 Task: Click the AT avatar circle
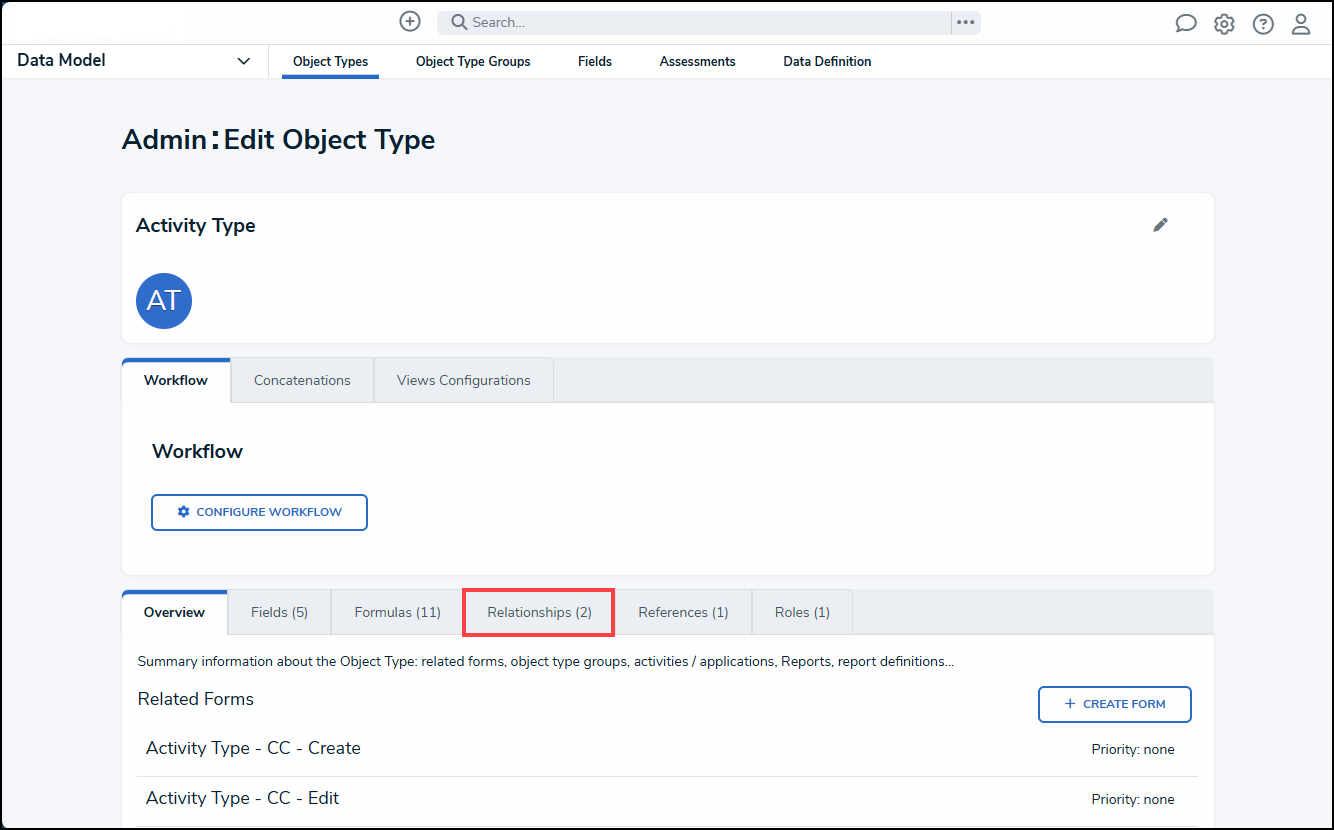pos(164,300)
